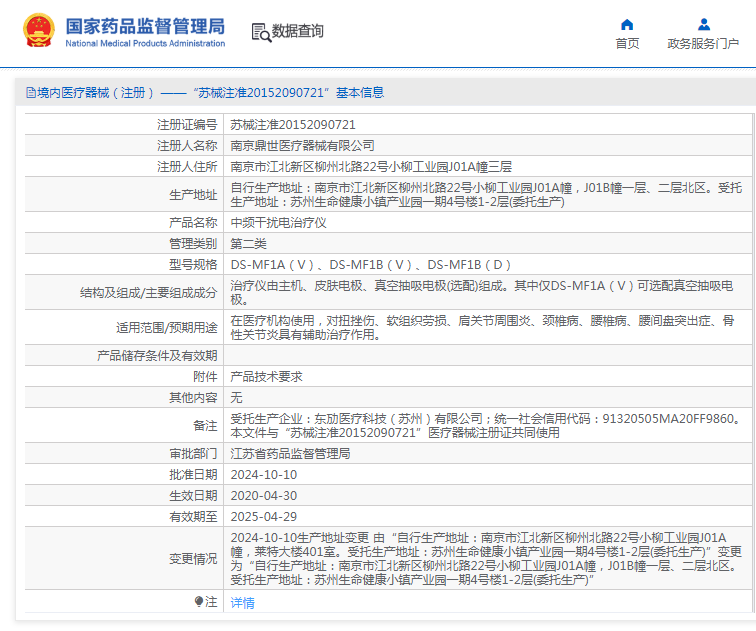Click the 变更情况 label
The height and width of the screenshot is (631, 756).
coord(193,559)
